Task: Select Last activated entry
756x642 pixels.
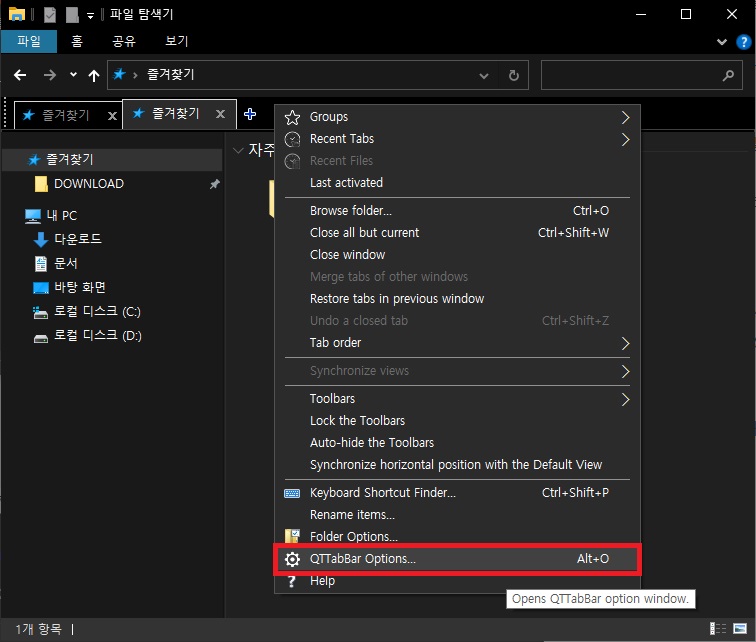Action: tap(457, 183)
